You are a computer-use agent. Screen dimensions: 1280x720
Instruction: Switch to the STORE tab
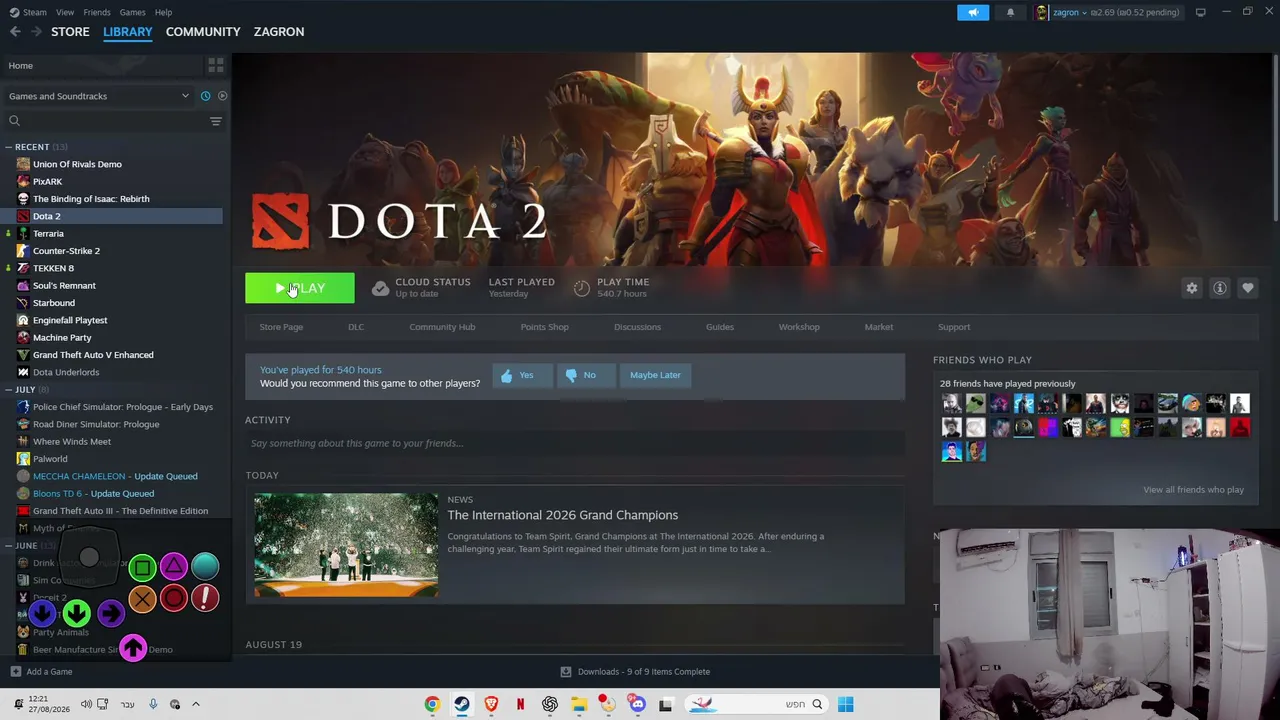point(70,32)
